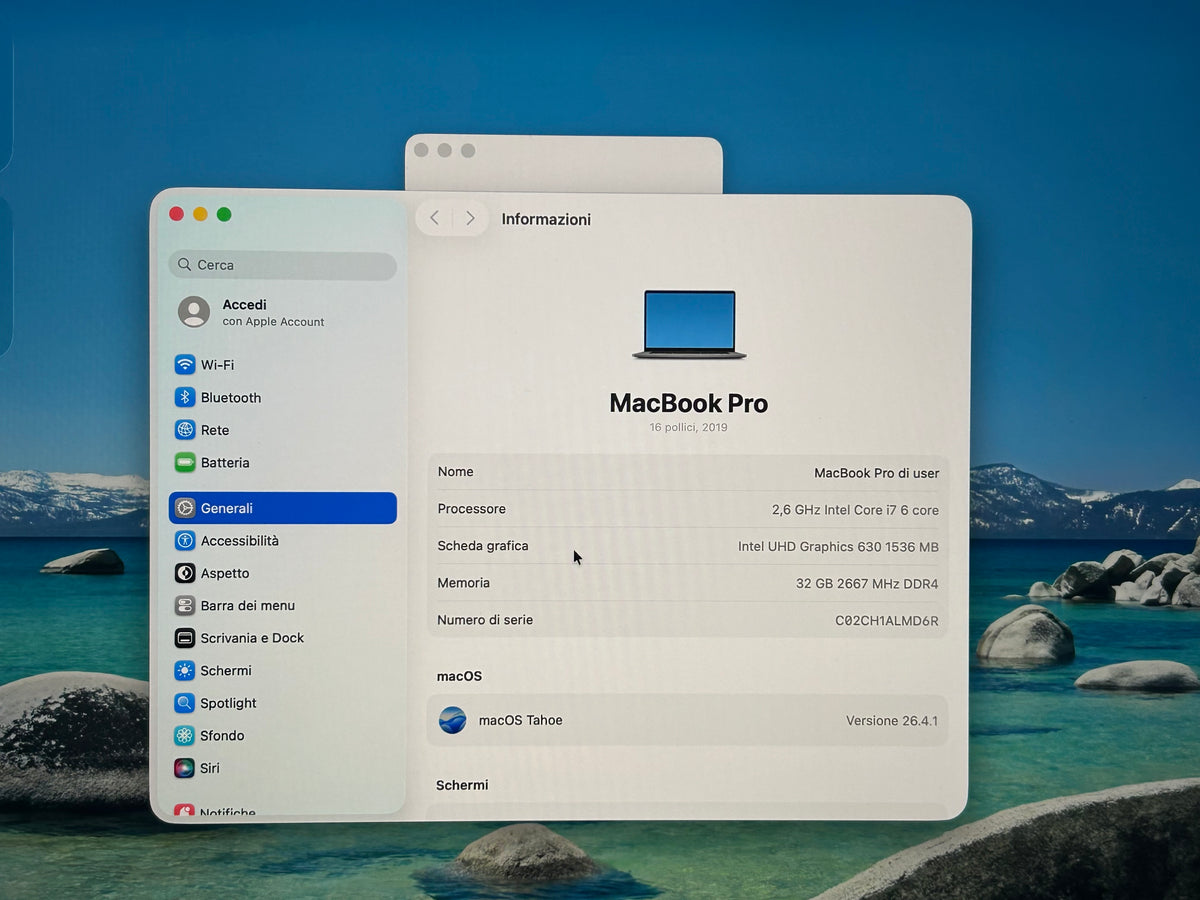Select Siri label in sidebar
The height and width of the screenshot is (900, 1200).
210,768
